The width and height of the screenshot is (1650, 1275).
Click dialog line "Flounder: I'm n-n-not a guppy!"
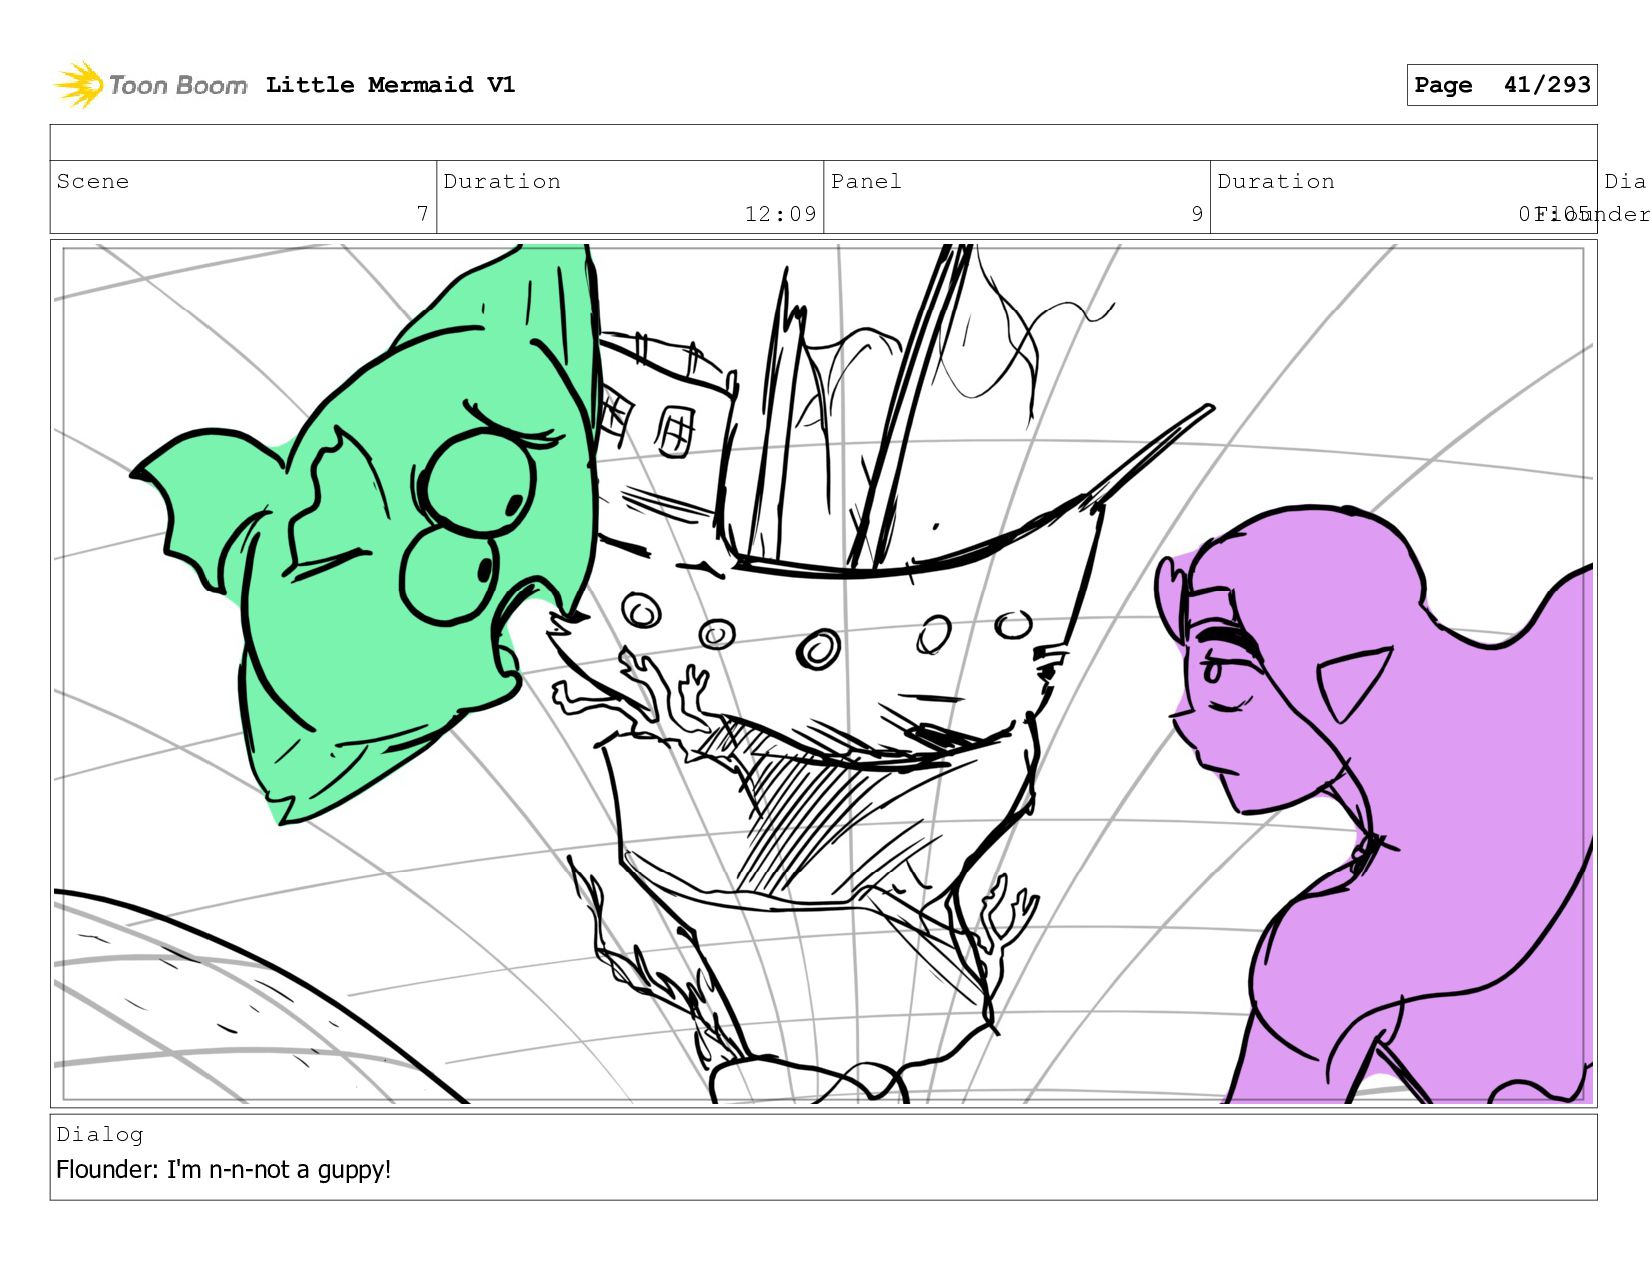pyautogui.click(x=224, y=1169)
